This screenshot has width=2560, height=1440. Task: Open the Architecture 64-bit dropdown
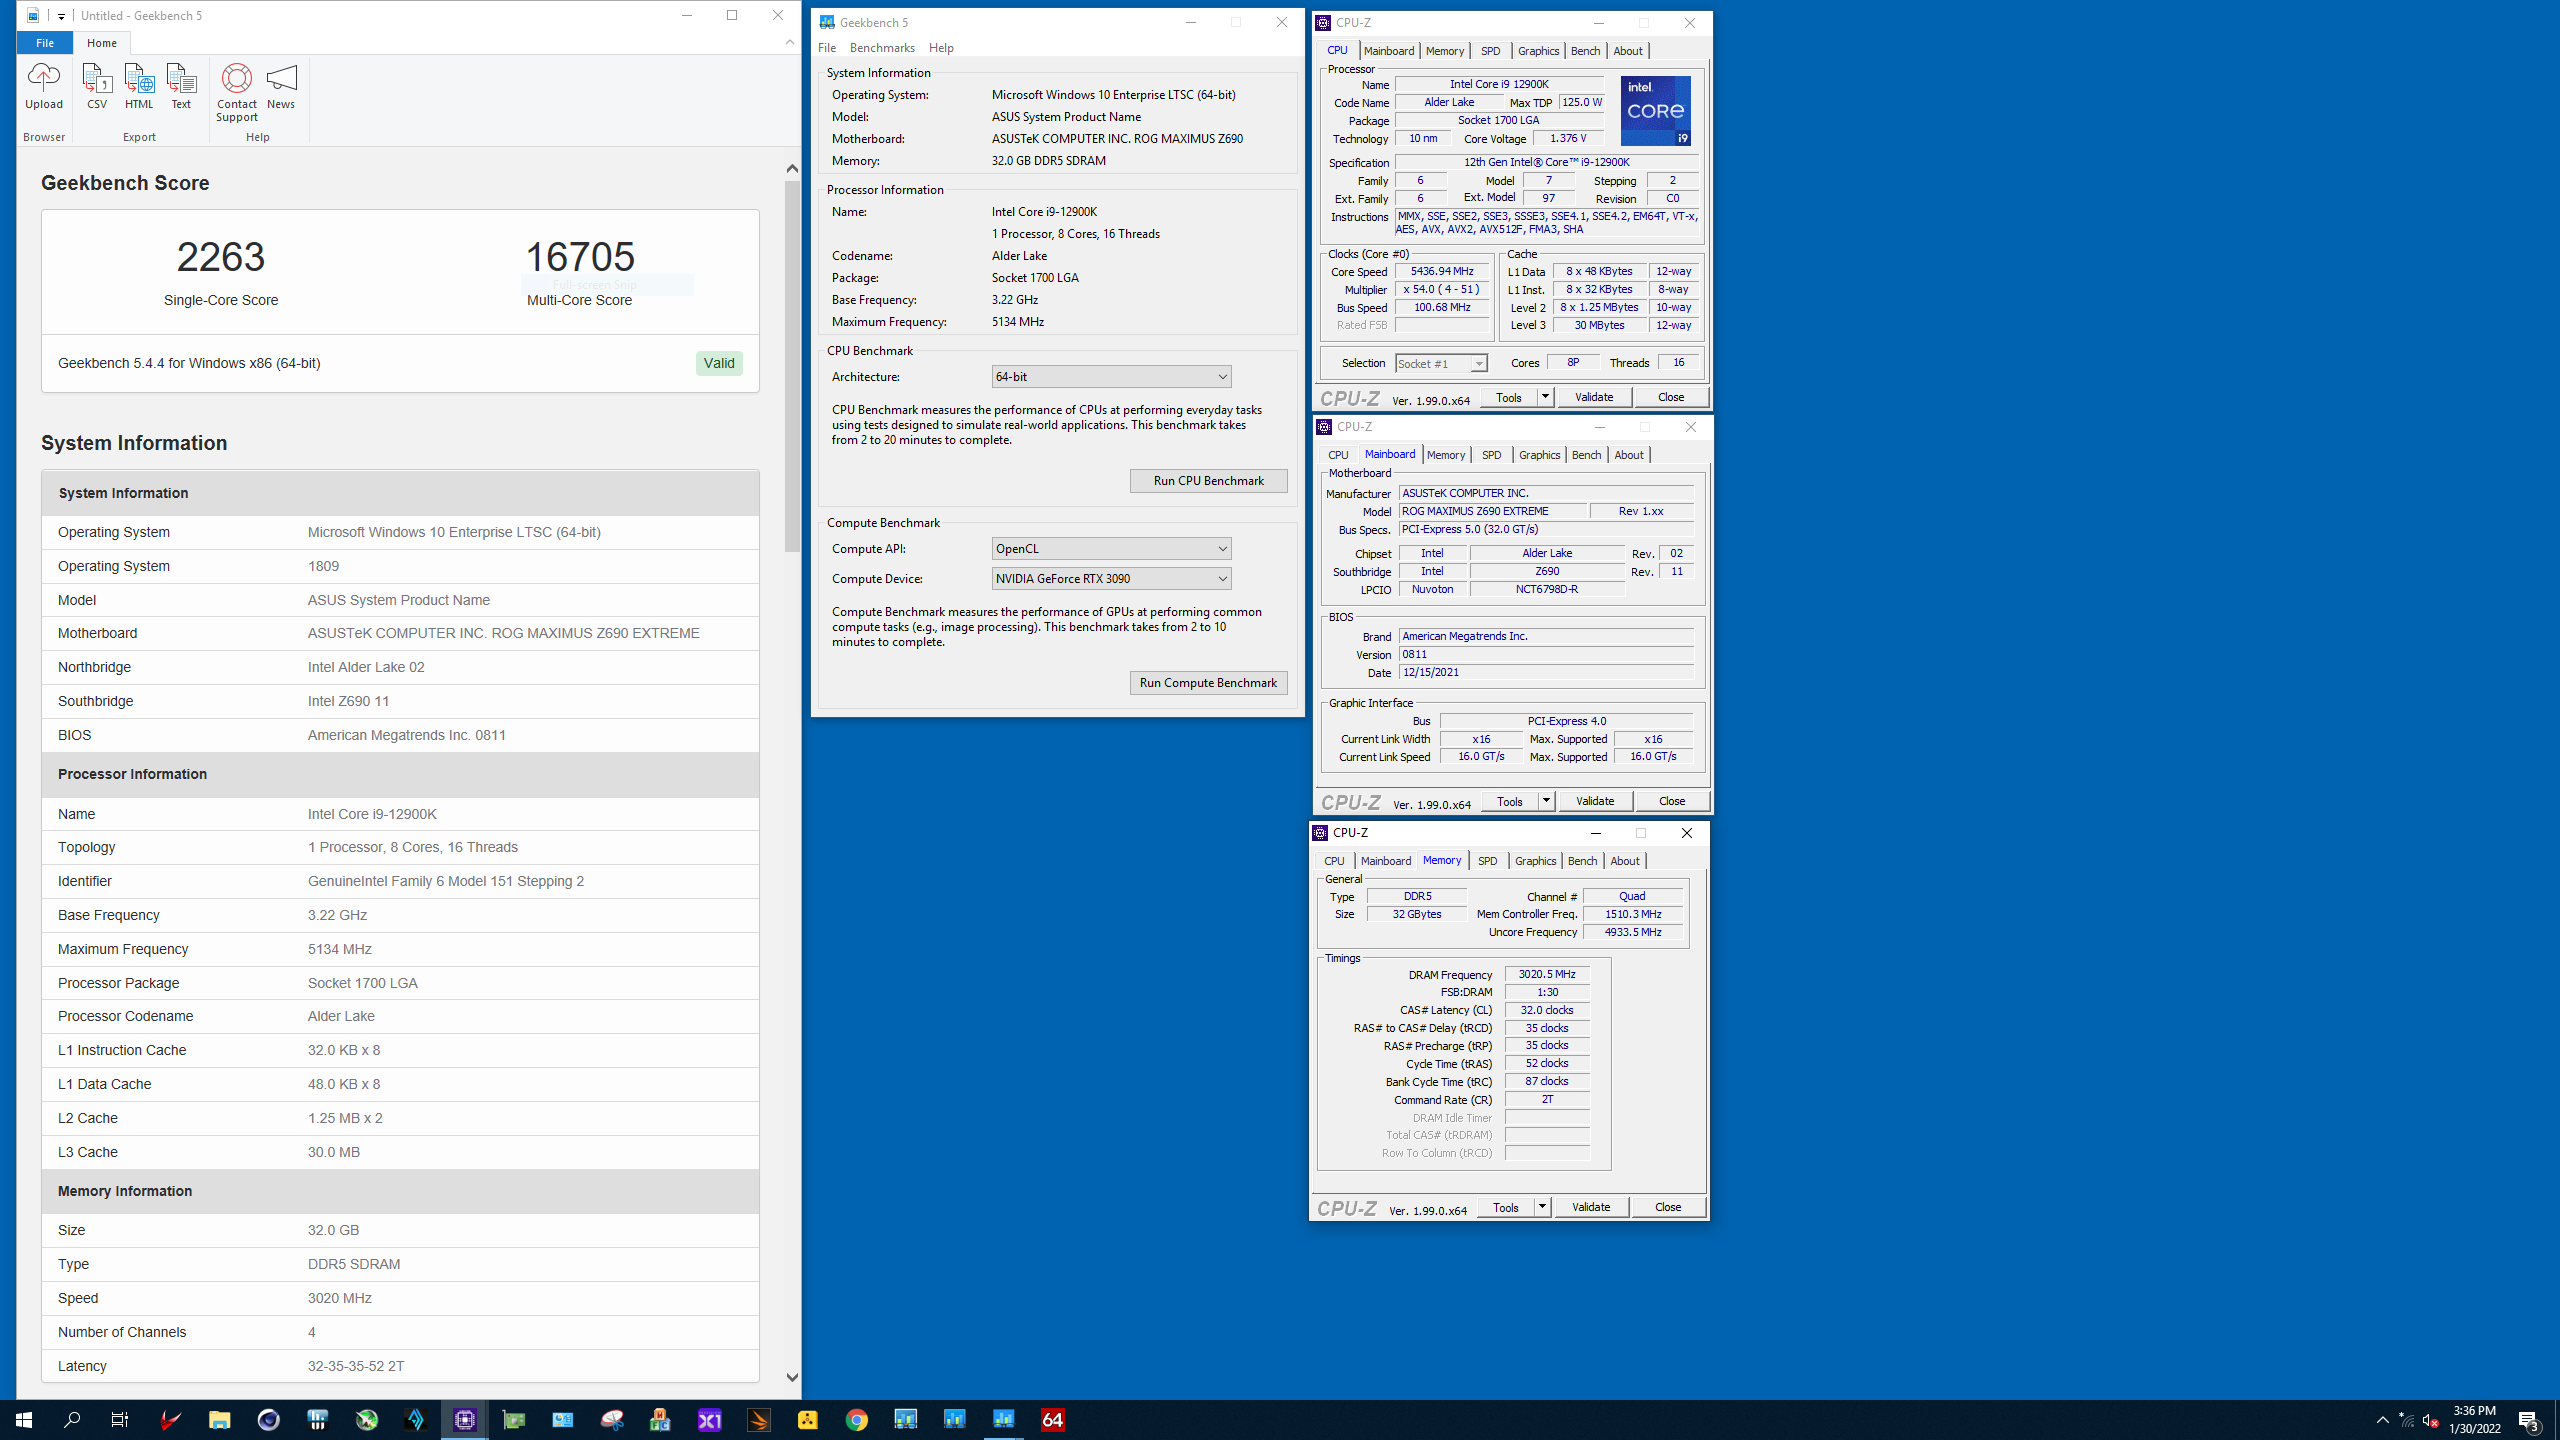(1111, 376)
